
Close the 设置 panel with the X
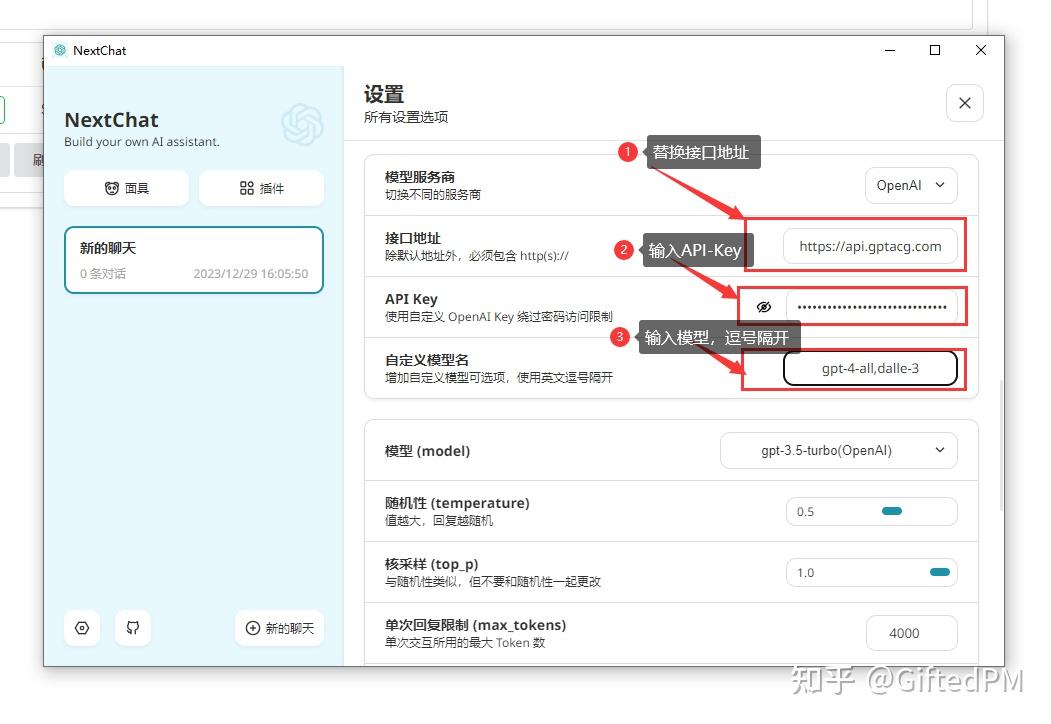point(964,103)
